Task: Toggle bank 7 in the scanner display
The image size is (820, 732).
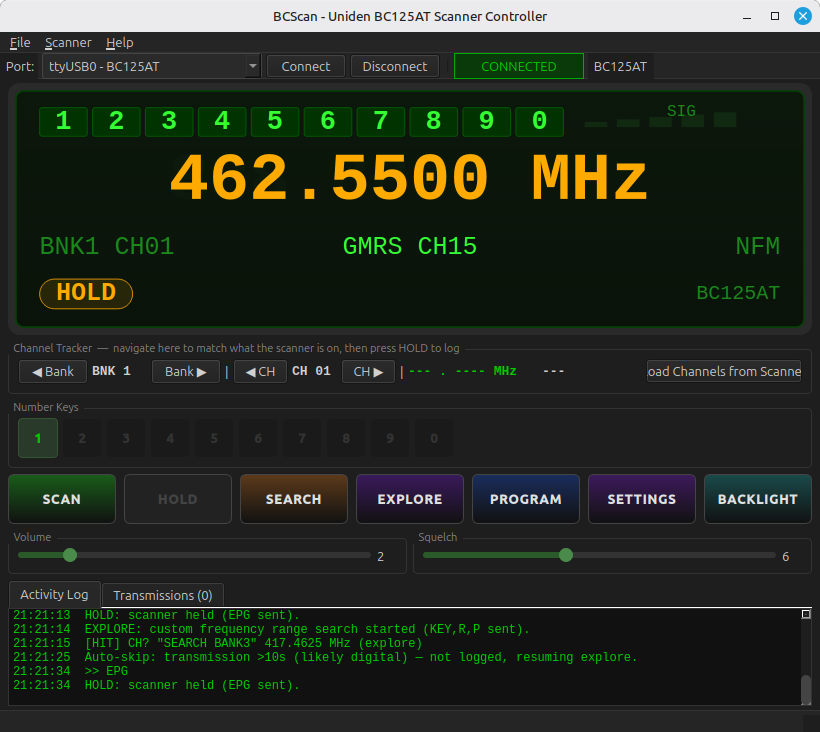Action: tap(381, 121)
